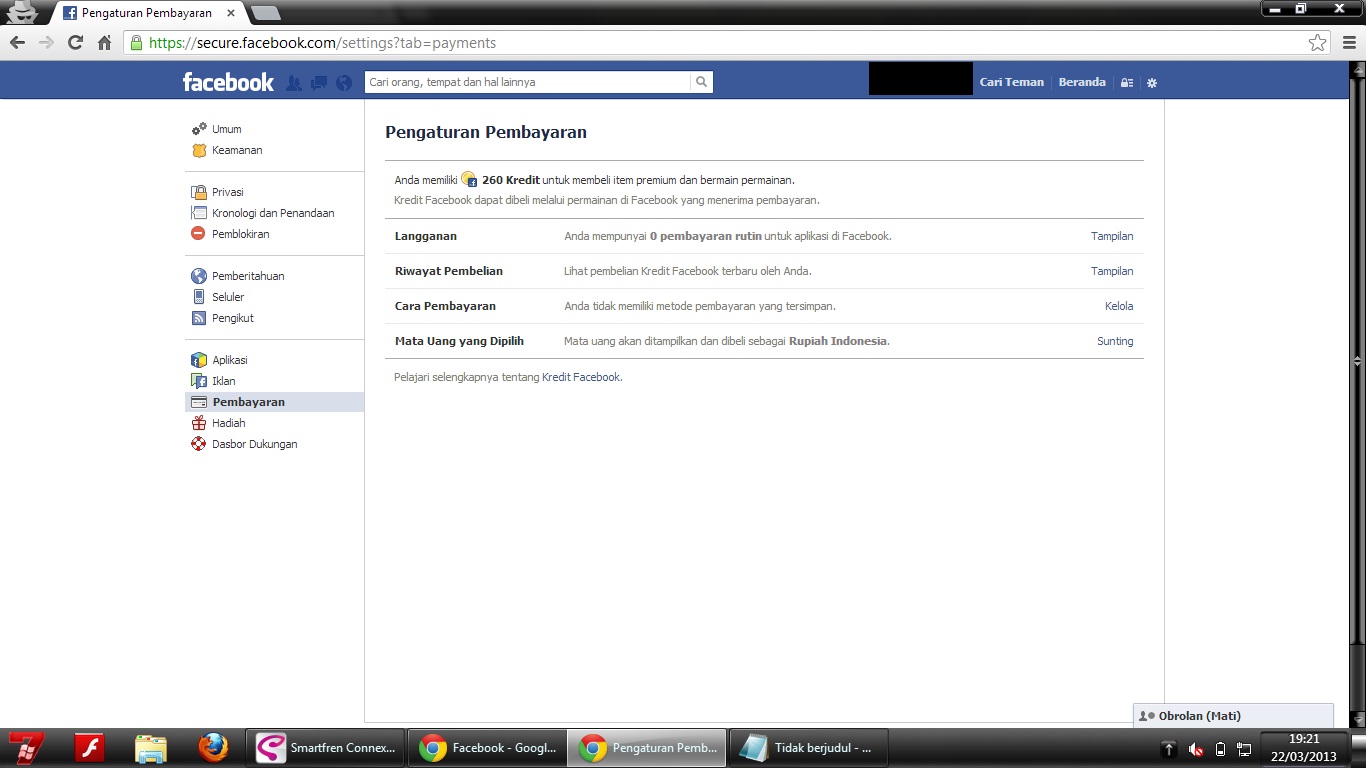Open messages icon in header
Viewport: 1366px width, 768px height.
(319, 83)
